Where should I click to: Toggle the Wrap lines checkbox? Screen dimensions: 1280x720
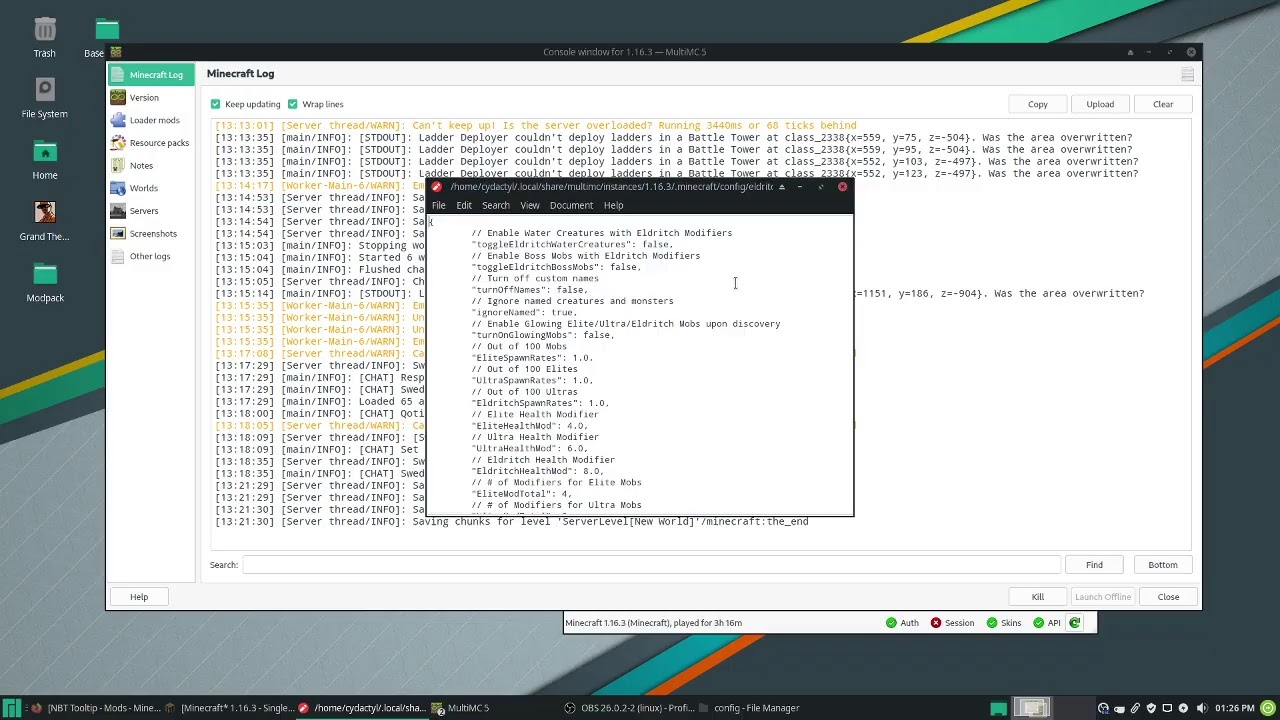(x=292, y=104)
